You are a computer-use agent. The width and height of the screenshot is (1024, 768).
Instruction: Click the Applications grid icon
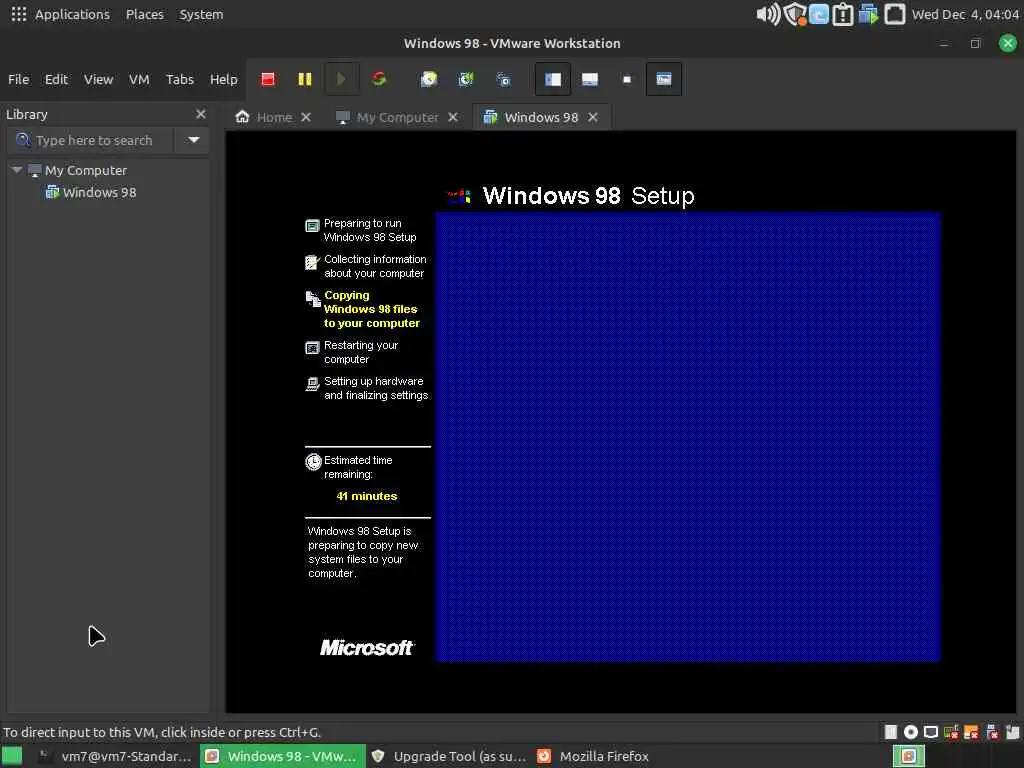[x=18, y=14]
